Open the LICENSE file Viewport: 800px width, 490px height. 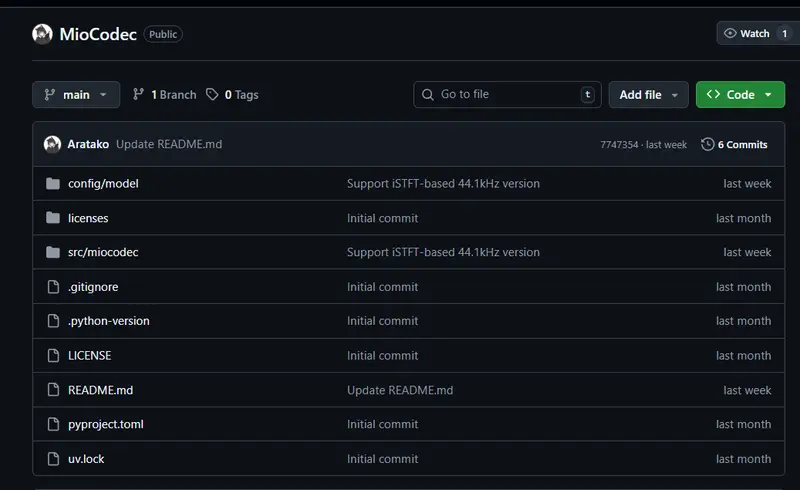(x=90, y=355)
